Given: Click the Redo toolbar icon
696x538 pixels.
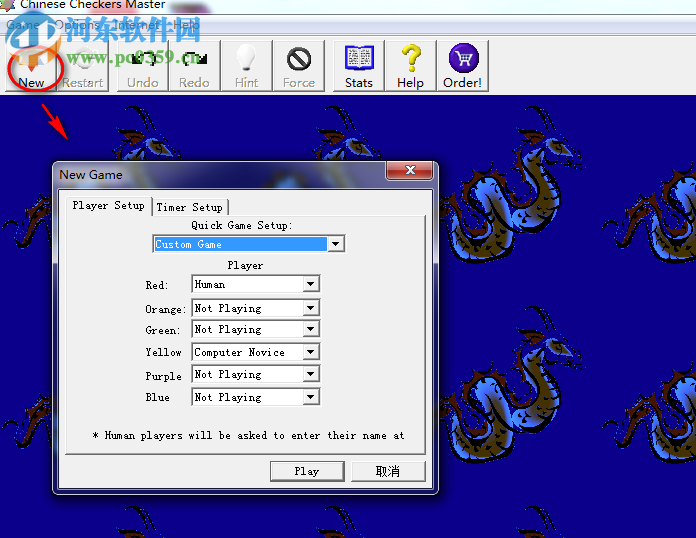Looking at the screenshot, I should coord(194,66).
